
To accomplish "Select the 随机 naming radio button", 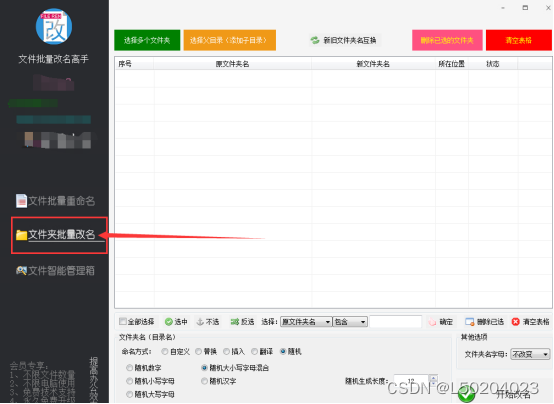I will (283, 351).
